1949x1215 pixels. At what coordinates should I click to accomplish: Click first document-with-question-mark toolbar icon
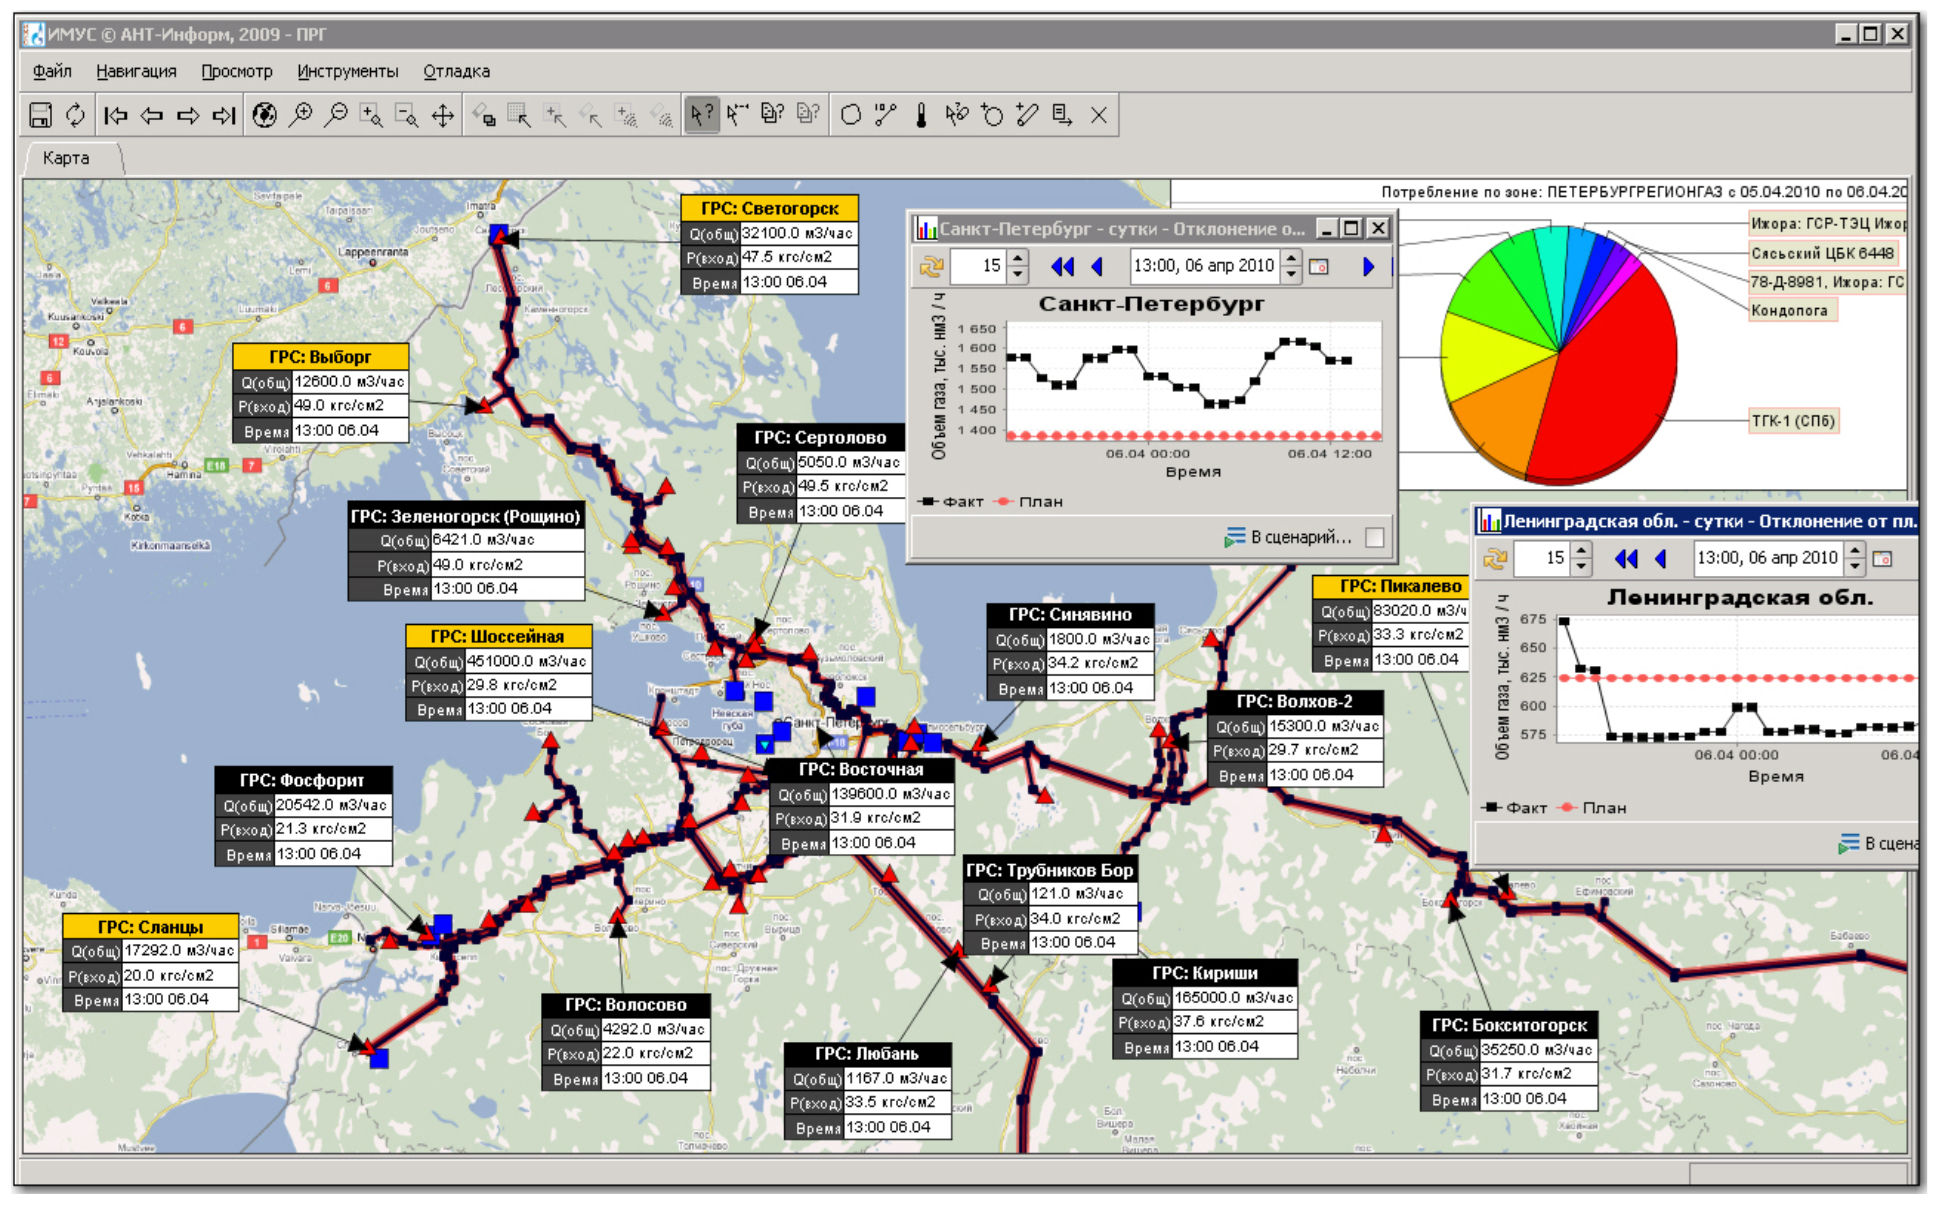[x=773, y=115]
